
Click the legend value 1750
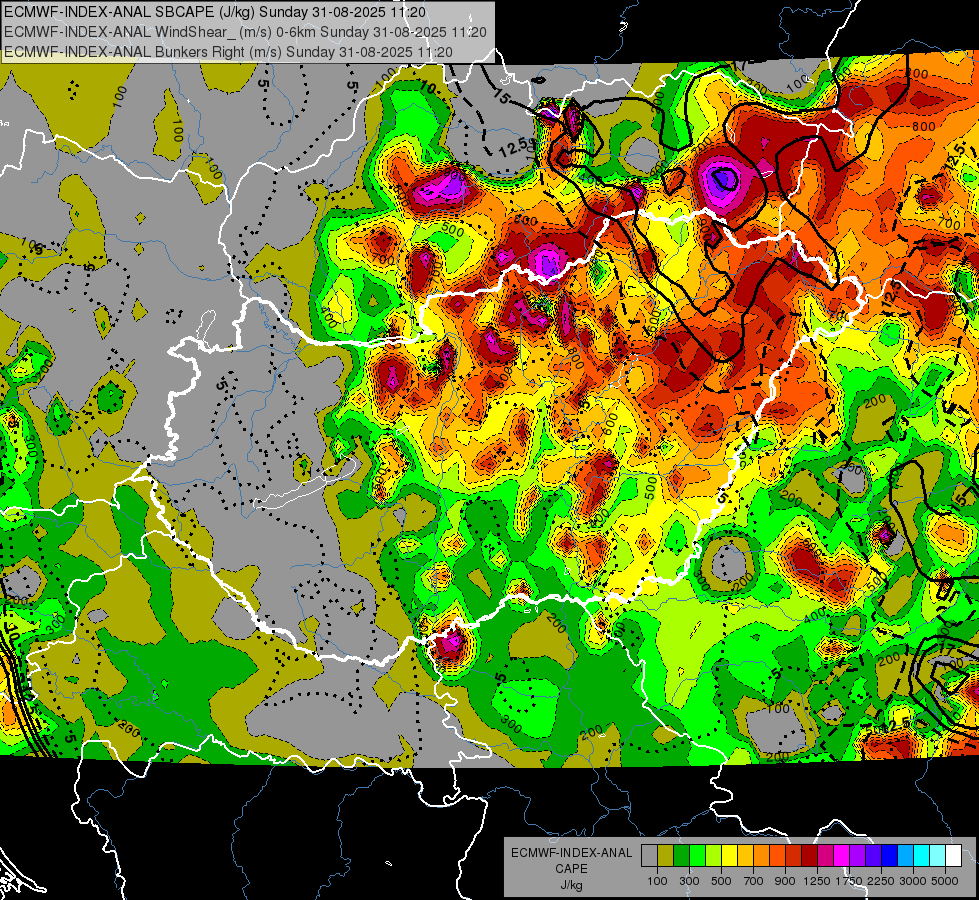click(849, 881)
